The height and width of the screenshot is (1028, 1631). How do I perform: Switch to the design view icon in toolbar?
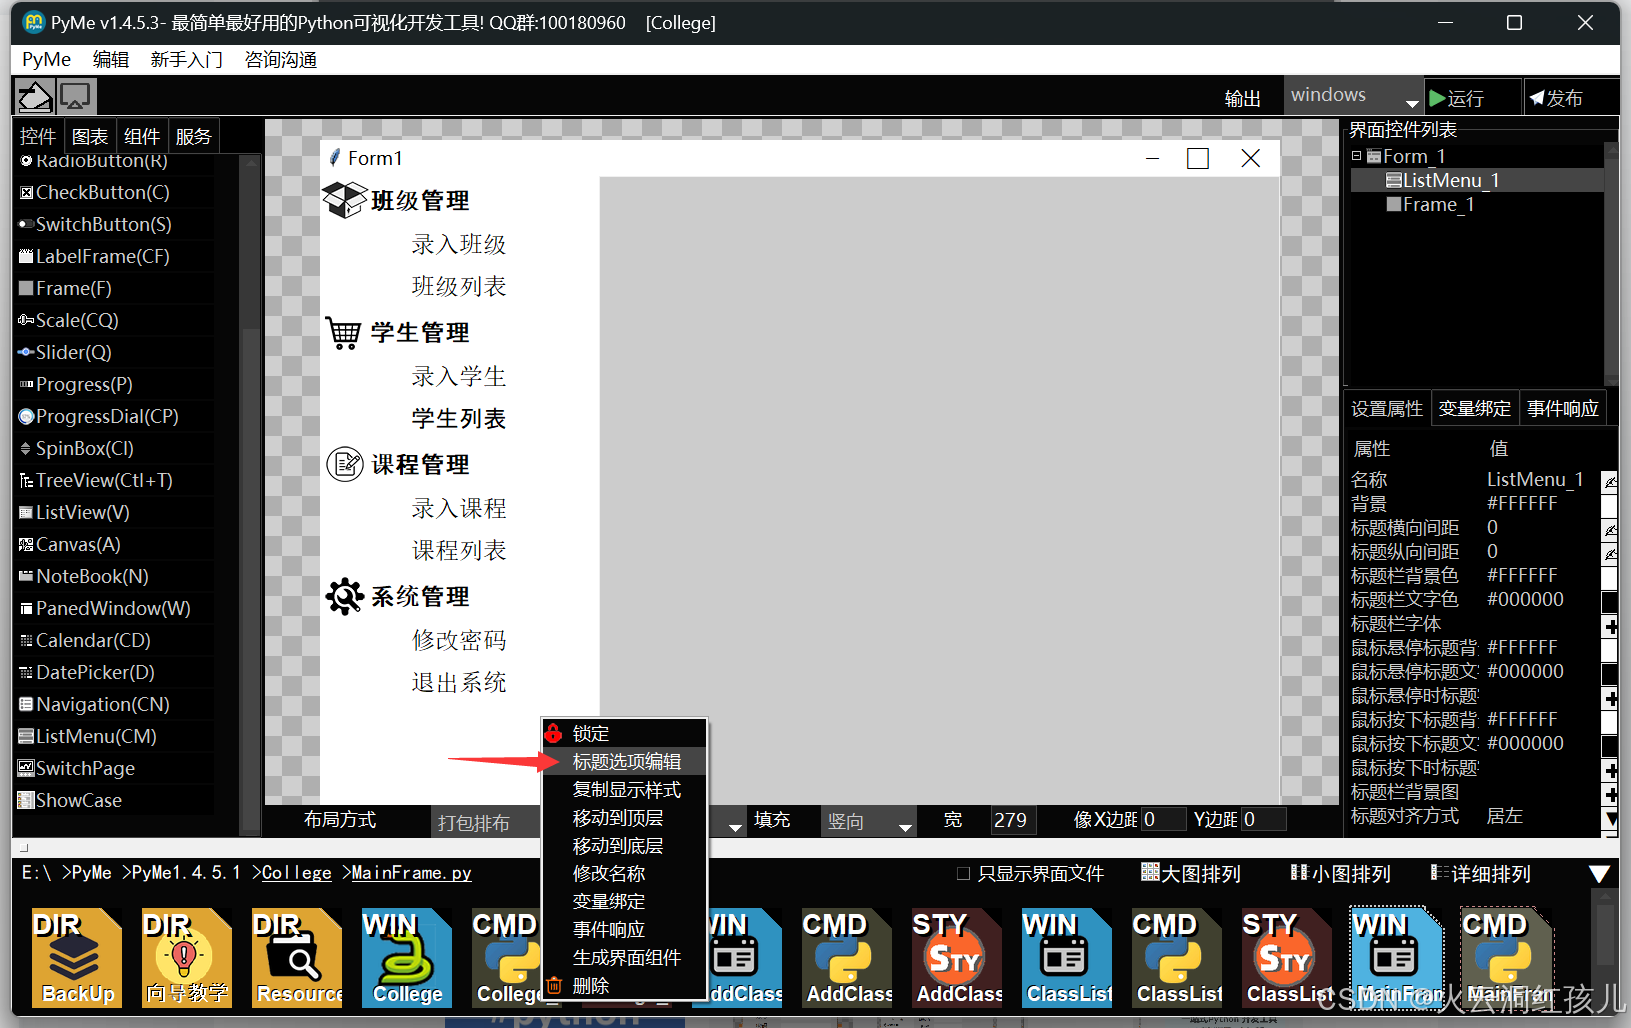point(35,97)
